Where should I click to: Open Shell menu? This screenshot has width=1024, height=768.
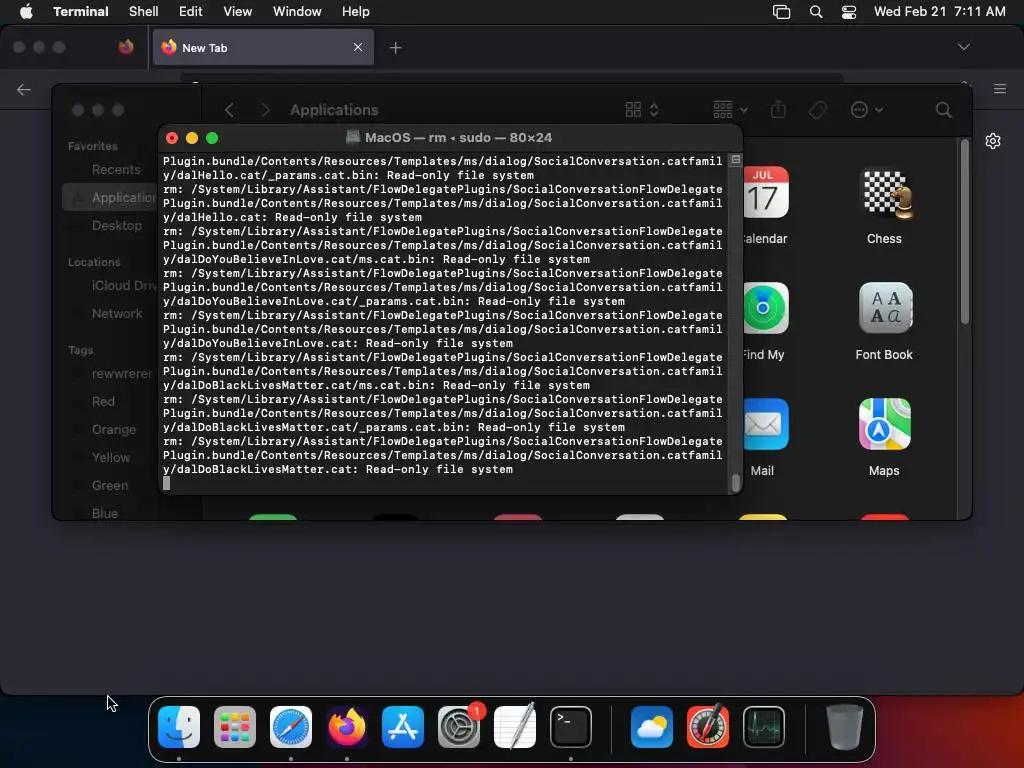pos(144,12)
